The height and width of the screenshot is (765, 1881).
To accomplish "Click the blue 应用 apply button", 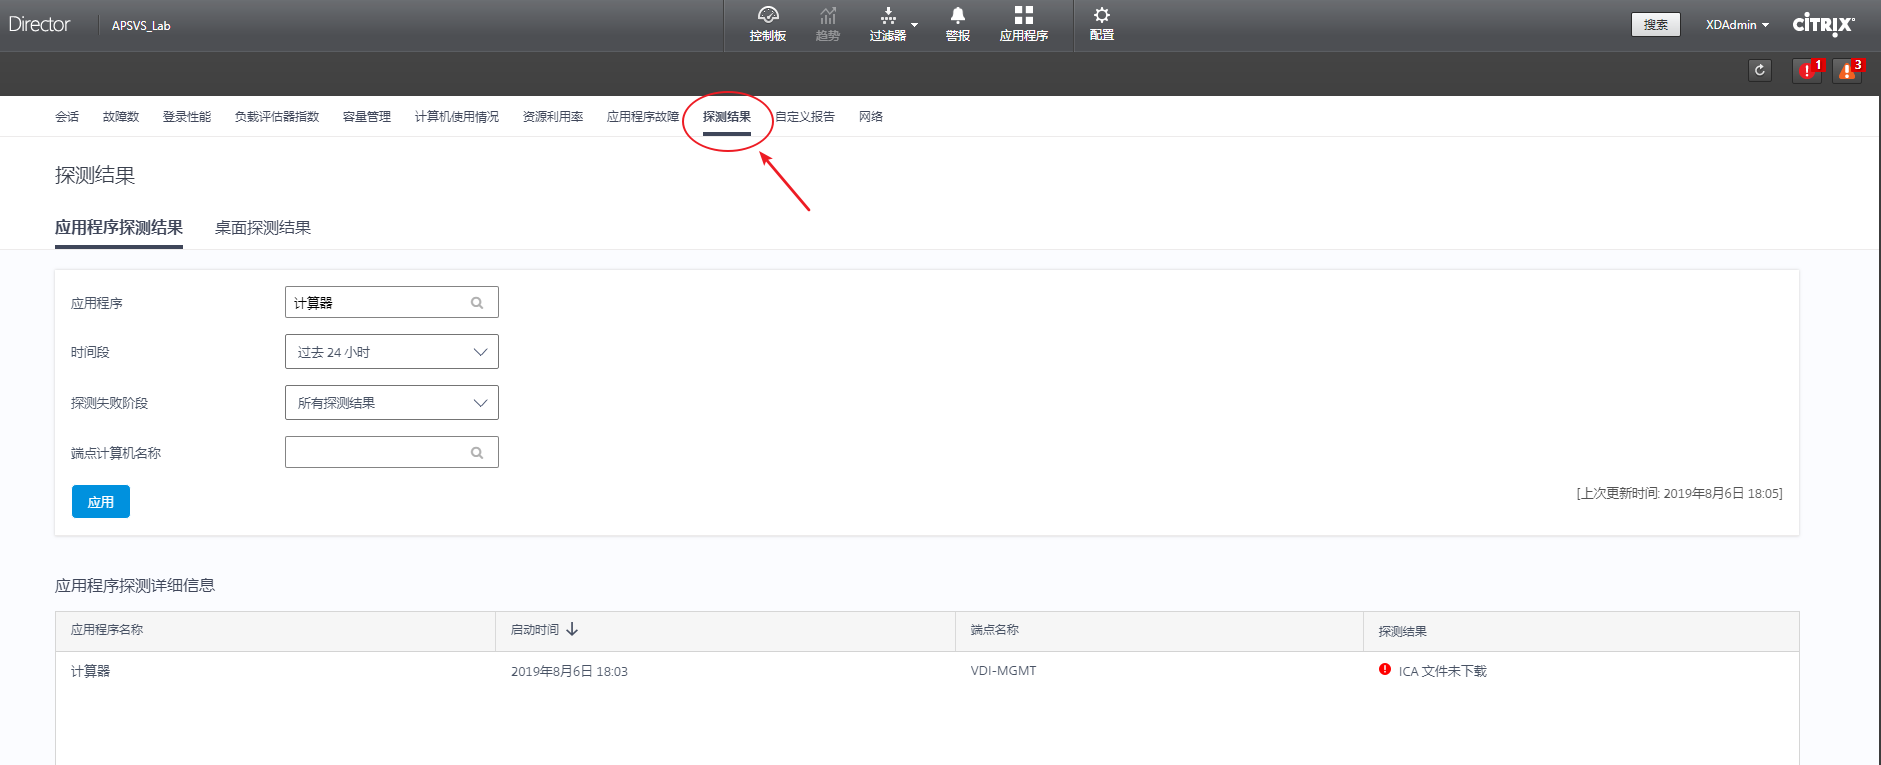I will [101, 502].
